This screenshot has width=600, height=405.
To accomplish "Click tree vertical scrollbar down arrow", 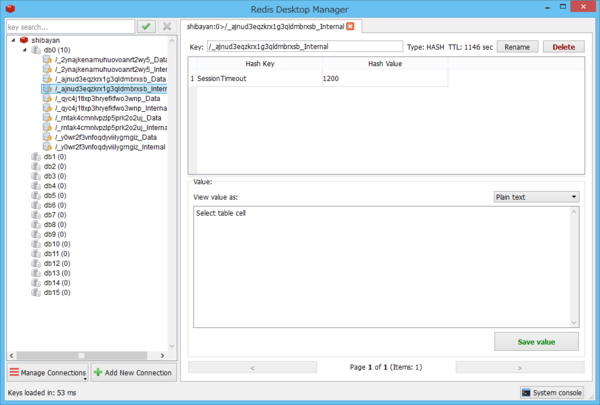I will tap(172, 346).
